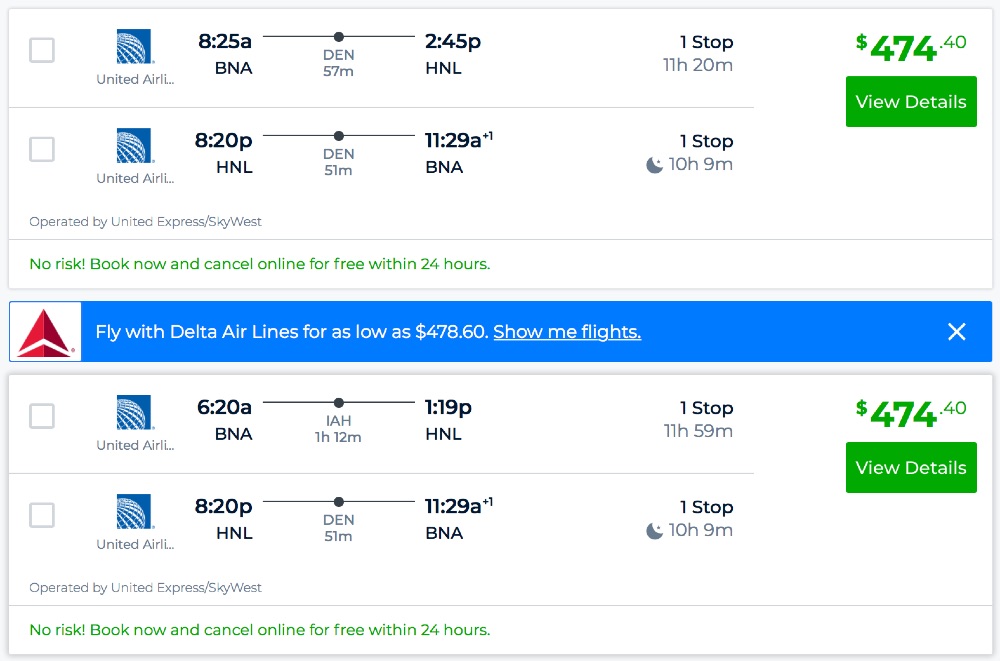This screenshot has height=661, width=1000.
Task: View Details for the 6:20a itinerary
Action: [x=911, y=468]
